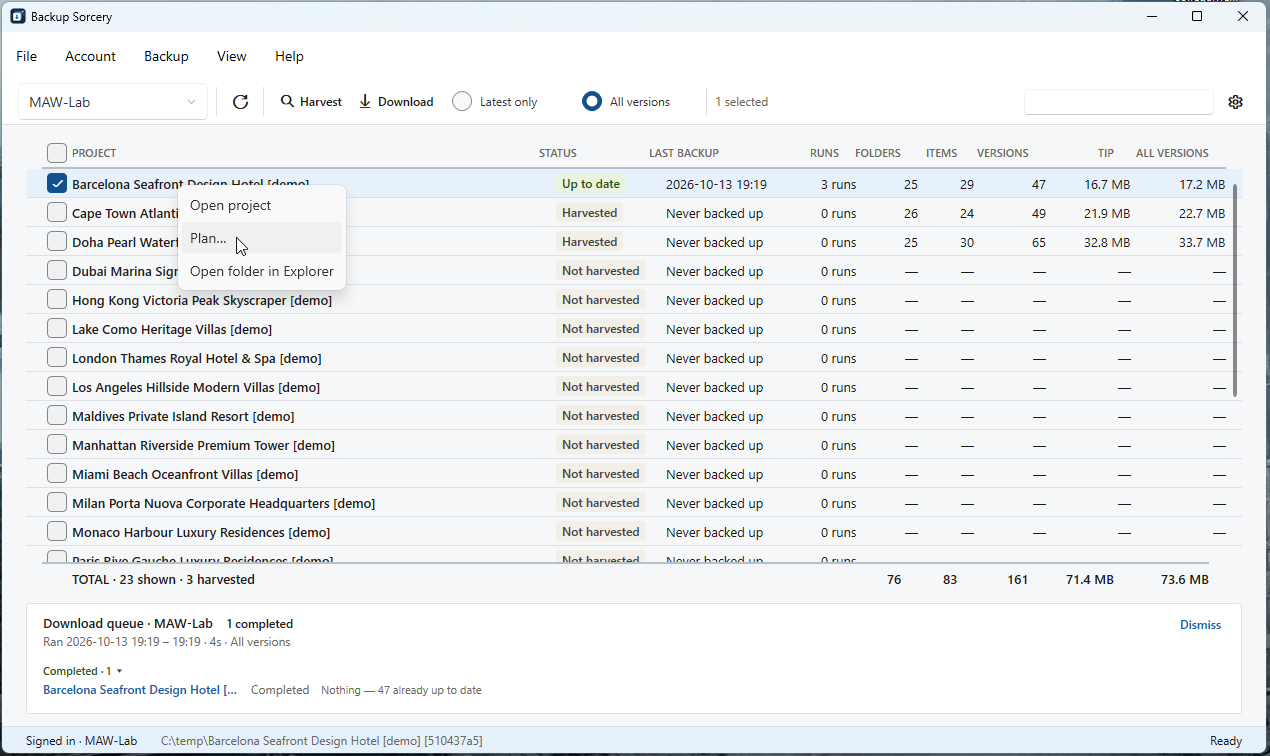
Task: Select the Lake Como Heritage Villas project name
Action: (x=172, y=329)
